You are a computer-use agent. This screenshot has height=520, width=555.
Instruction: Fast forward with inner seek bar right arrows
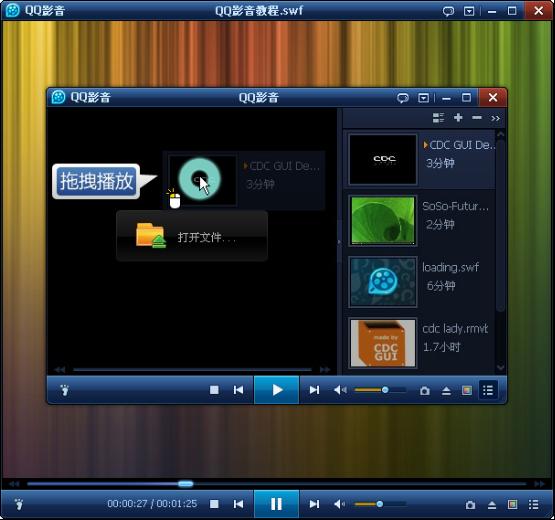[325, 370]
